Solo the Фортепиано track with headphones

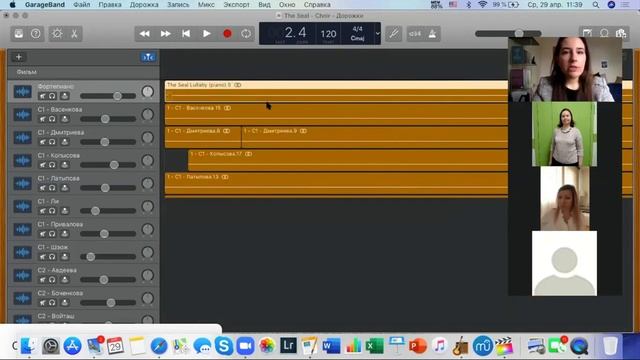tap(52, 96)
